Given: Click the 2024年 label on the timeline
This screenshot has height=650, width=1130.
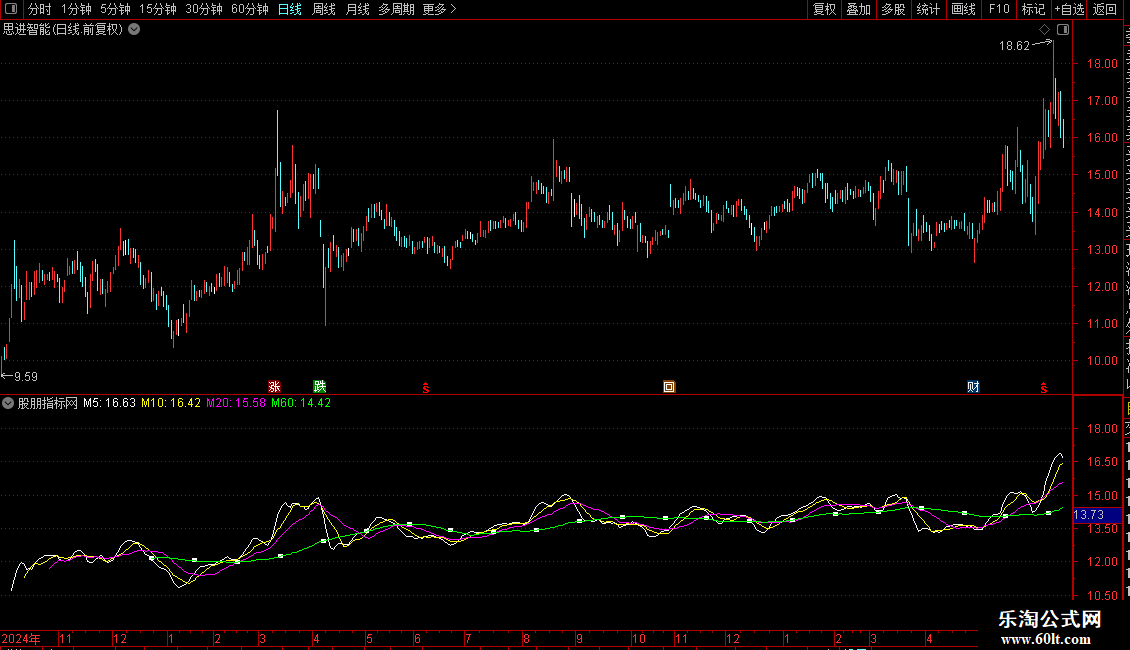Looking at the screenshot, I should (21, 638).
